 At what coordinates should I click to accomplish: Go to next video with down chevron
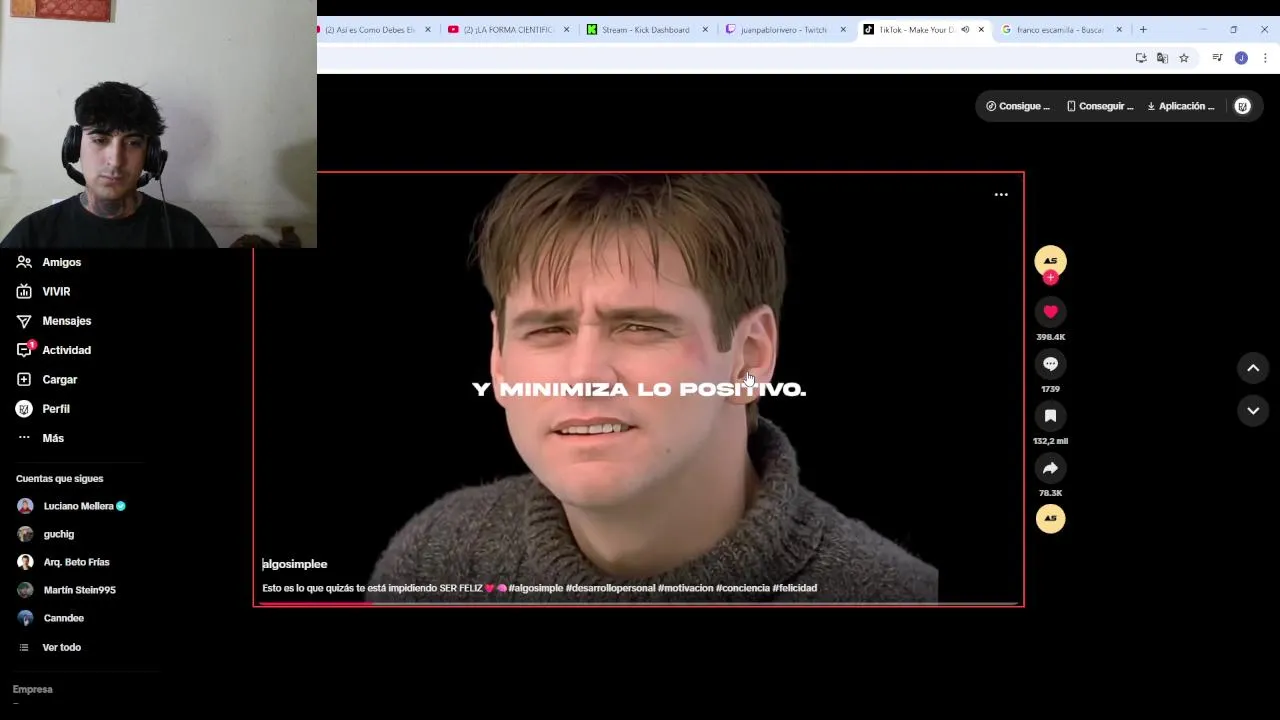tap(1253, 411)
